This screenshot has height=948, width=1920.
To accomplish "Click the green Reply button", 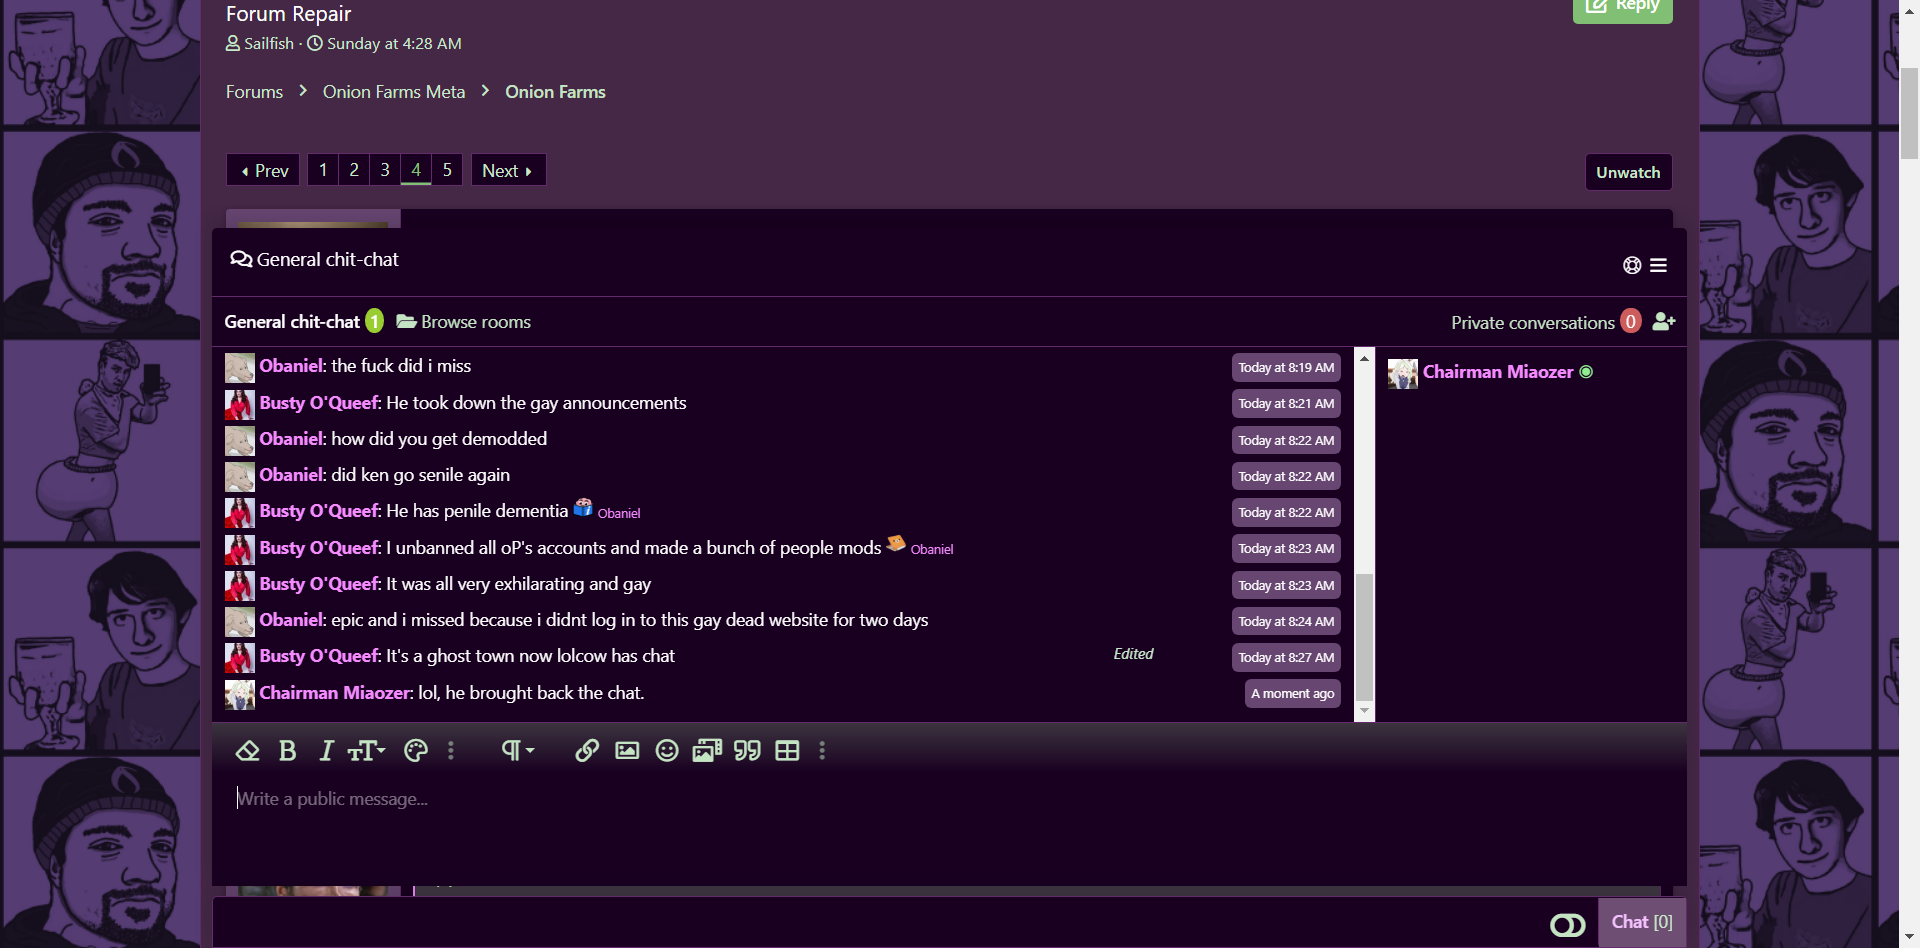I will (x=1623, y=6).
